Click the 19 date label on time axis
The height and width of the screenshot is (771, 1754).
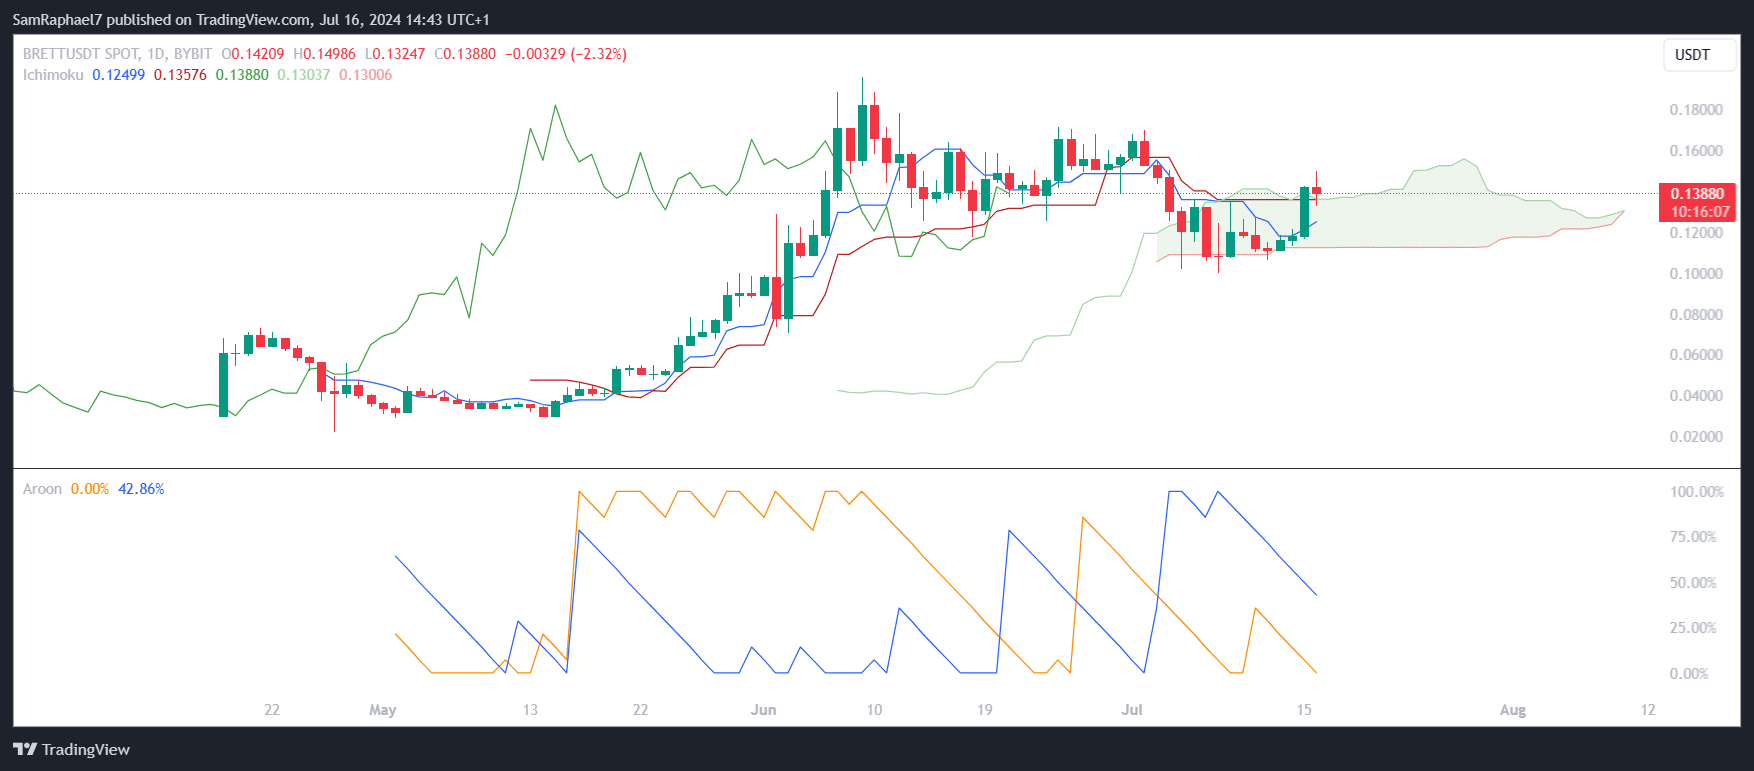[x=985, y=710]
